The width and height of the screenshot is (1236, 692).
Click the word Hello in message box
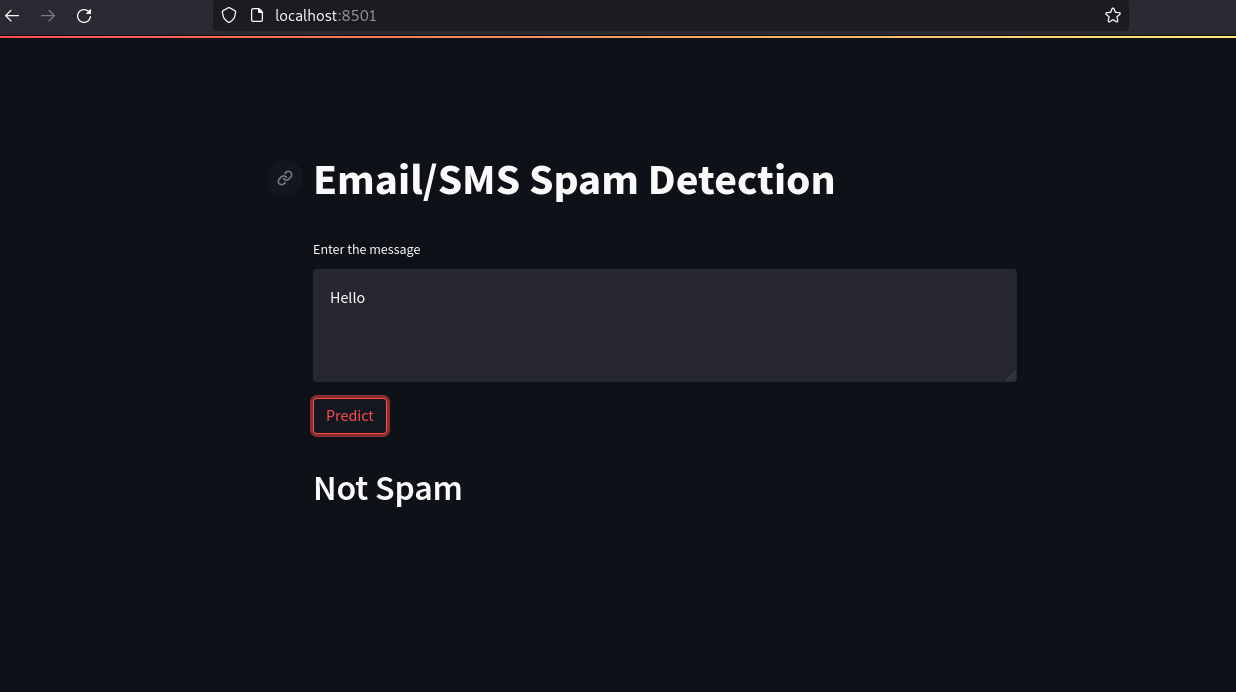(348, 298)
